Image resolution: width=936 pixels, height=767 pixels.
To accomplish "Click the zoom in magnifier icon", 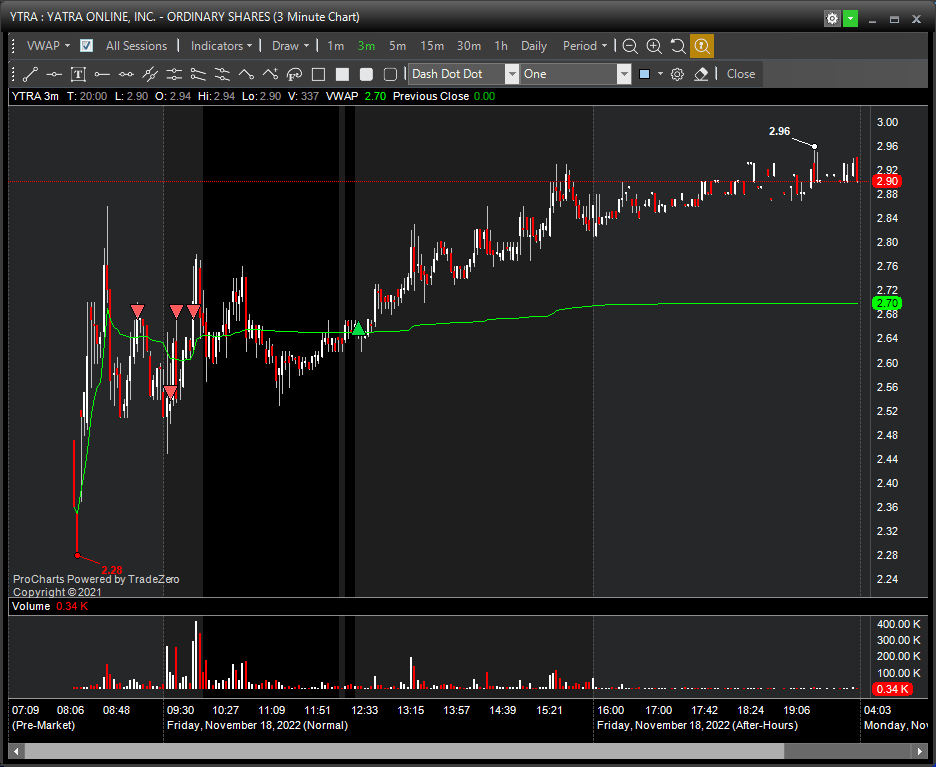I will (654, 46).
